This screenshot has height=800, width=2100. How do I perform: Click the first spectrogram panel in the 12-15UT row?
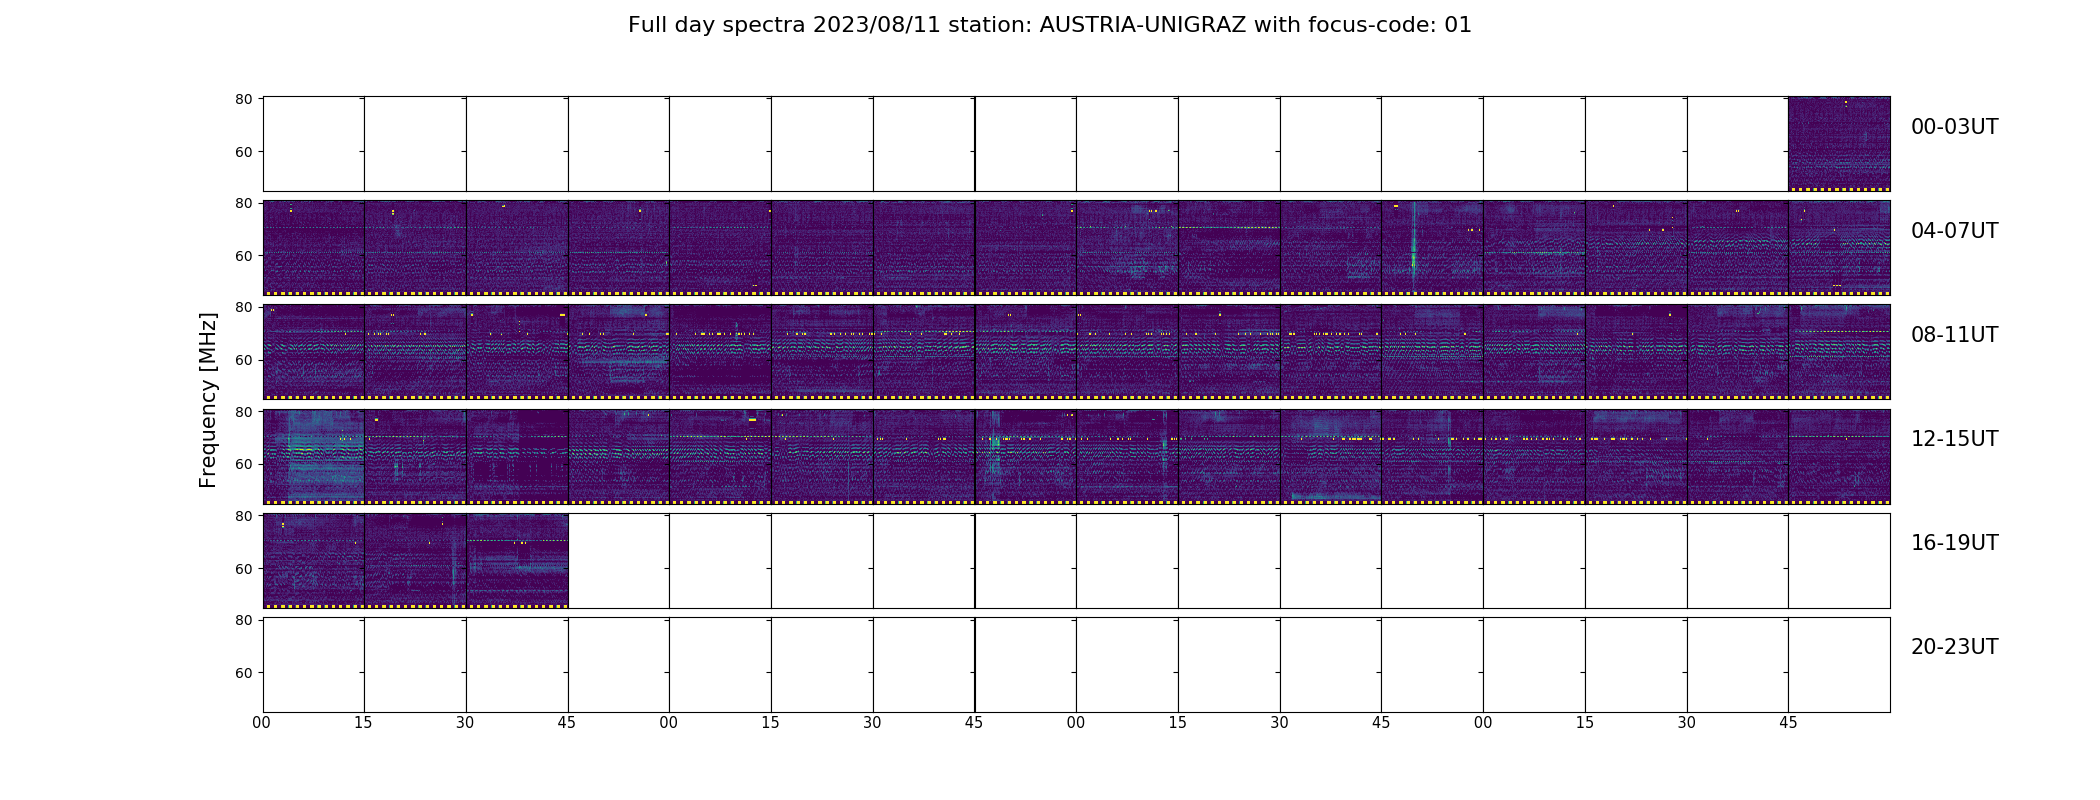(x=313, y=457)
